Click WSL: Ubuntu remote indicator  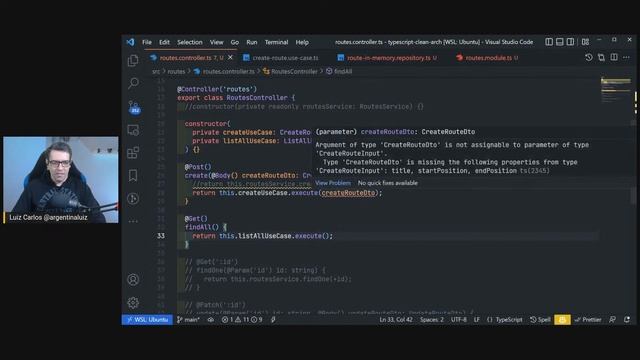point(147,320)
